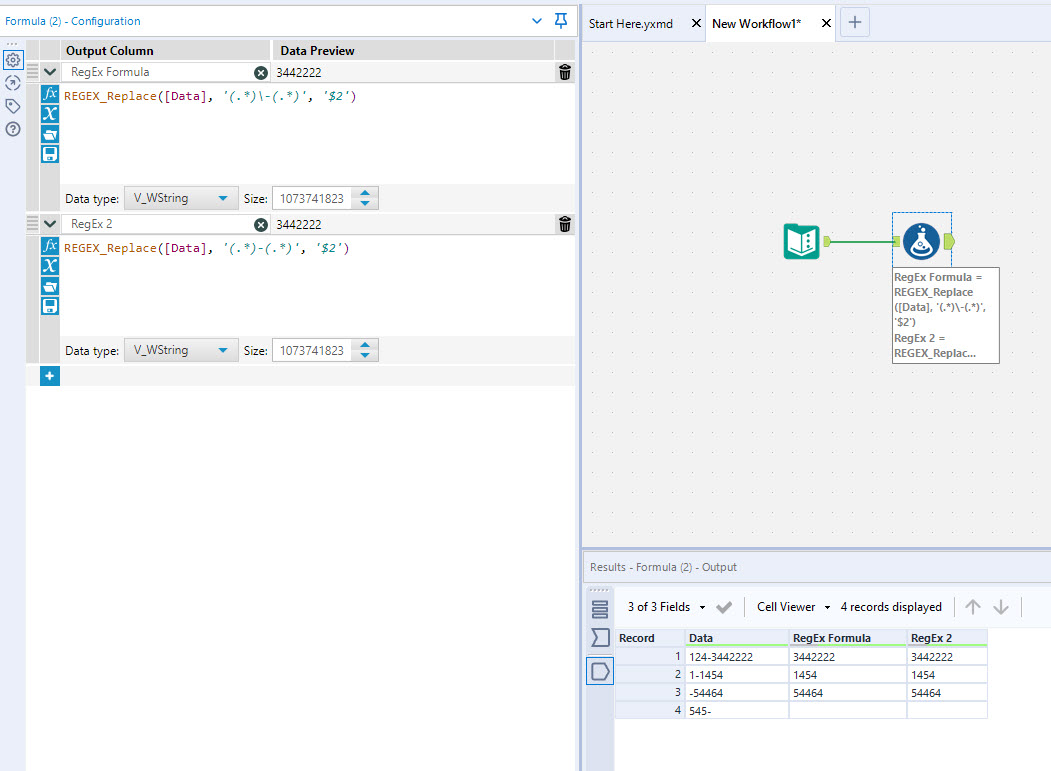
Task: Click the Functions fx icon in first expression
Action: [x=50, y=93]
